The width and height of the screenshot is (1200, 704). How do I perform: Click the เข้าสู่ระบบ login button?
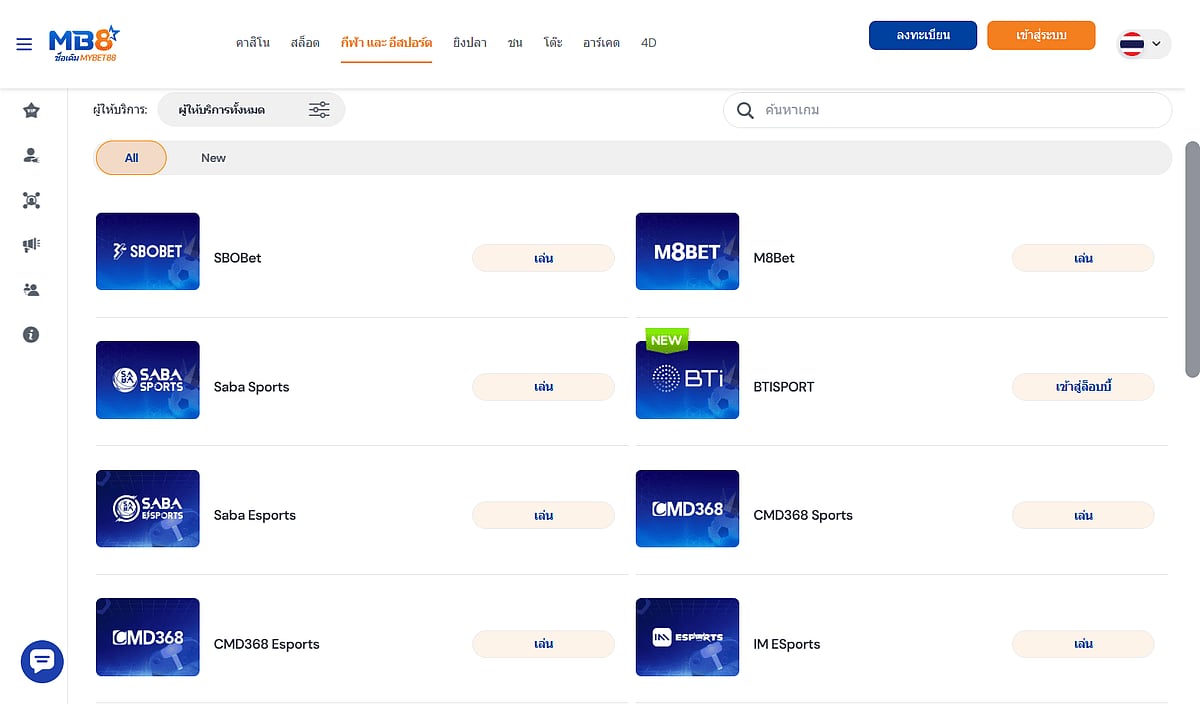[x=1041, y=35]
